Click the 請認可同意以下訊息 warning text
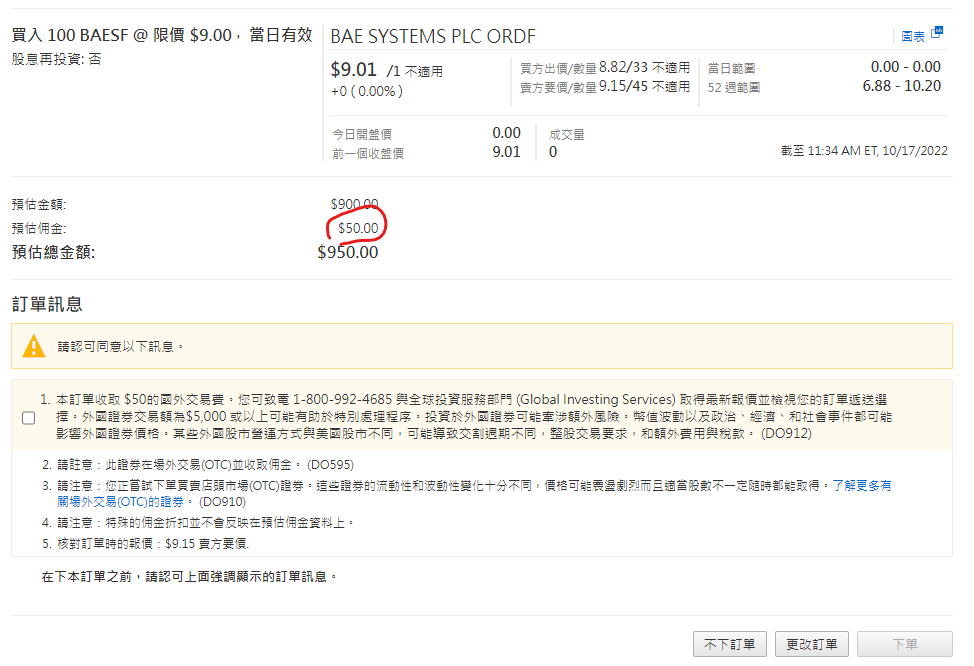Viewport: 974px width, 666px height. 121,347
